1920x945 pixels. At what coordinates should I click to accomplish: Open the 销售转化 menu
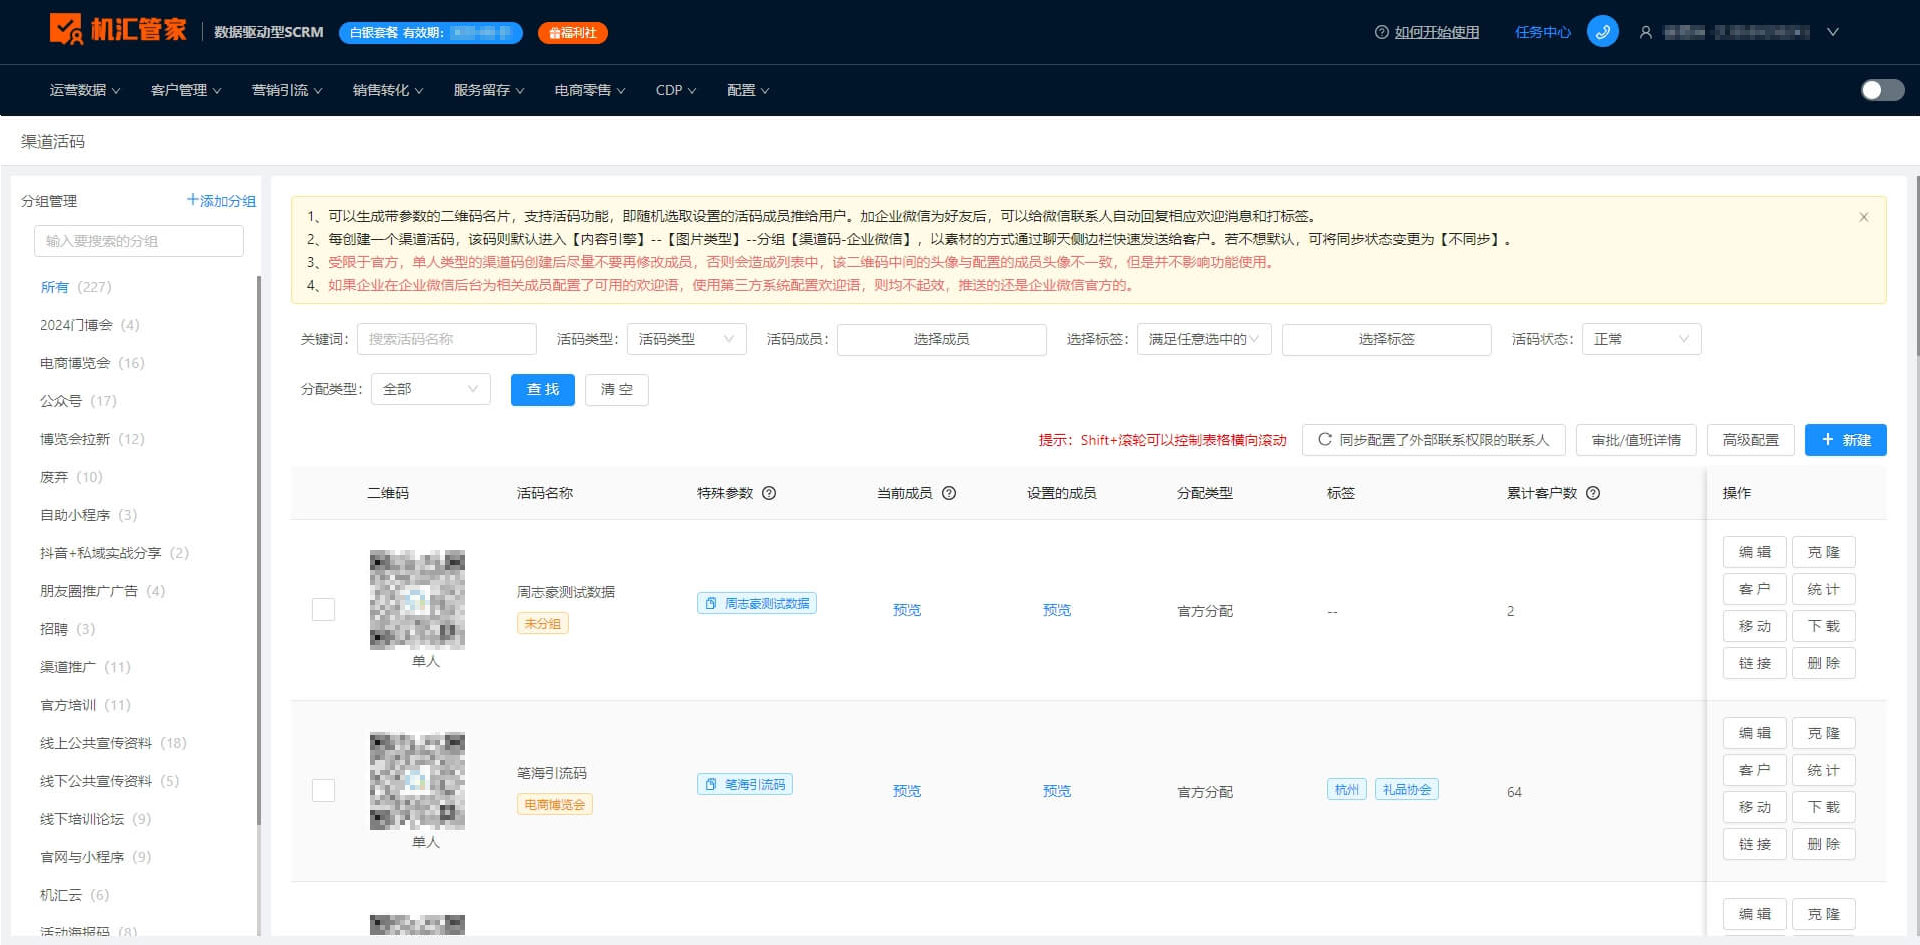[x=388, y=90]
